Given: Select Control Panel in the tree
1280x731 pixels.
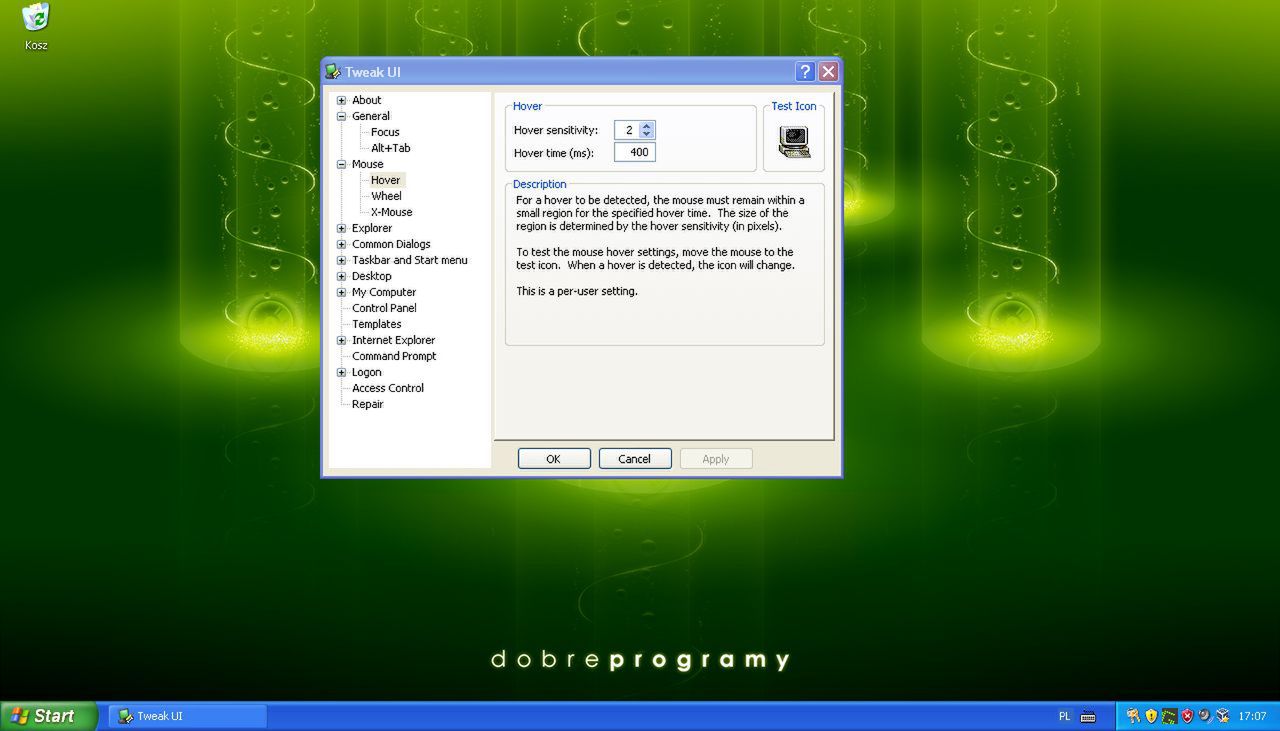Looking at the screenshot, I should 385,308.
